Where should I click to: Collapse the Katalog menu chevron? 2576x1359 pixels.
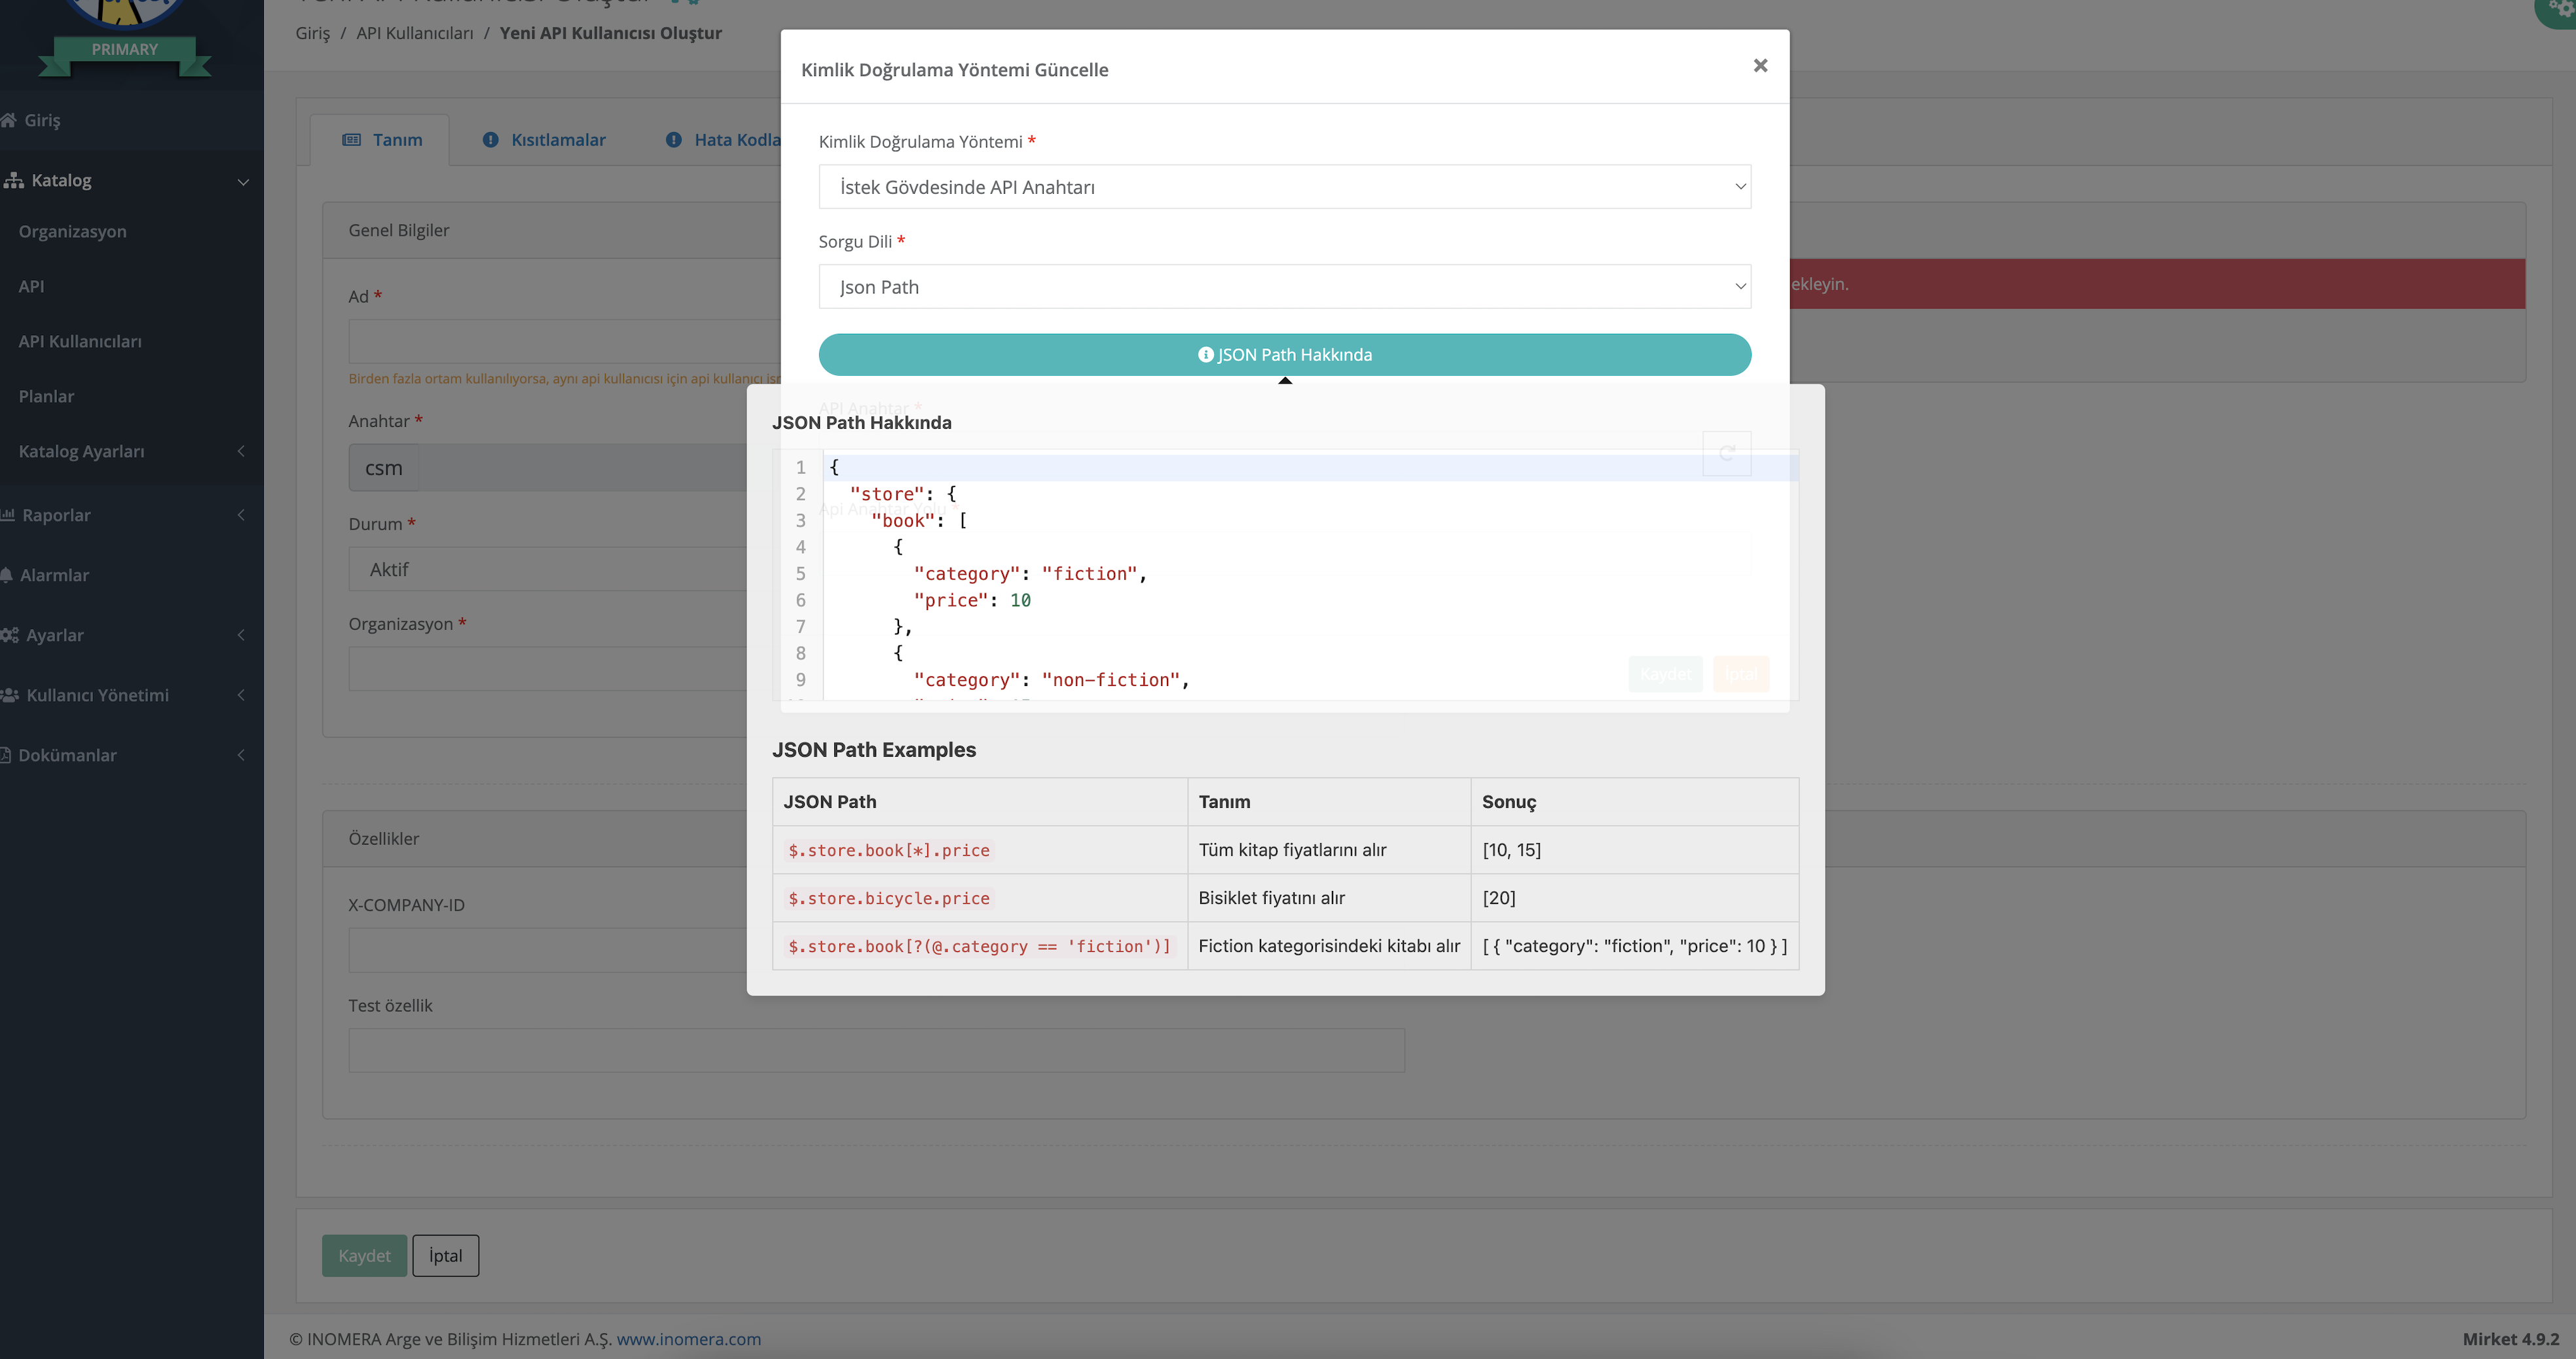tap(242, 182)
